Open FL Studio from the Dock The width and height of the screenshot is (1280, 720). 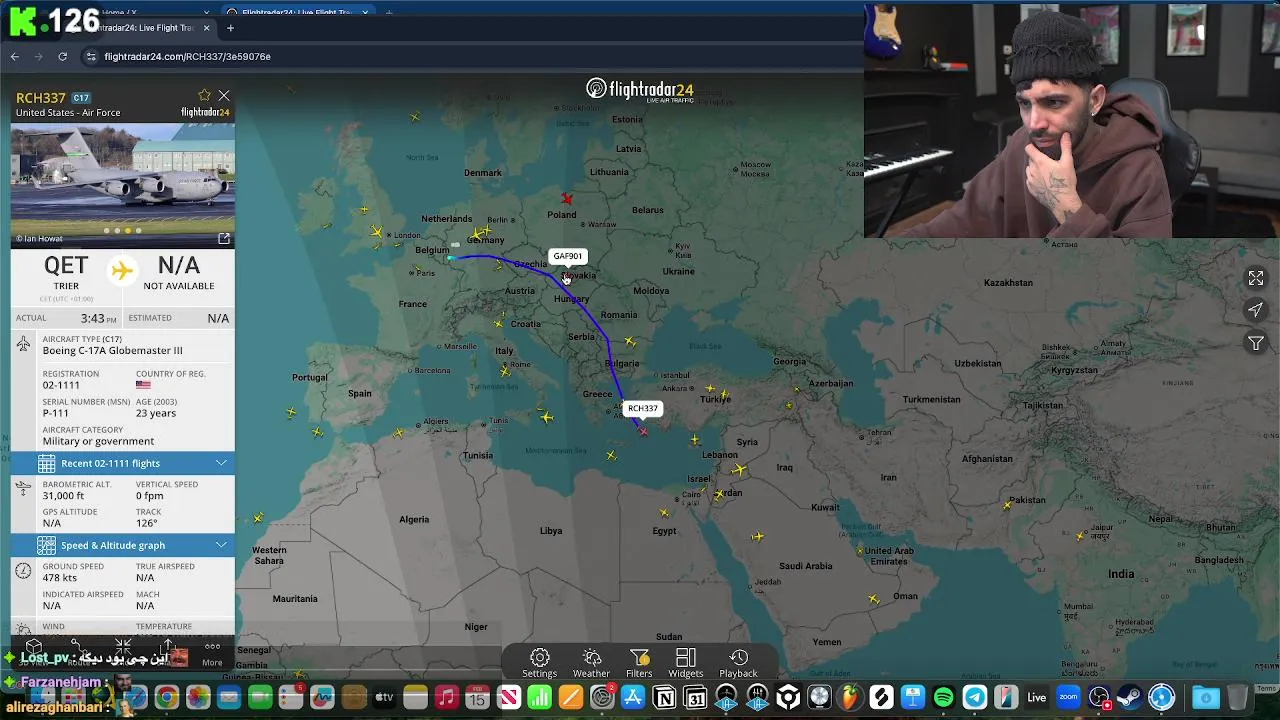click(x=850, y=698)
